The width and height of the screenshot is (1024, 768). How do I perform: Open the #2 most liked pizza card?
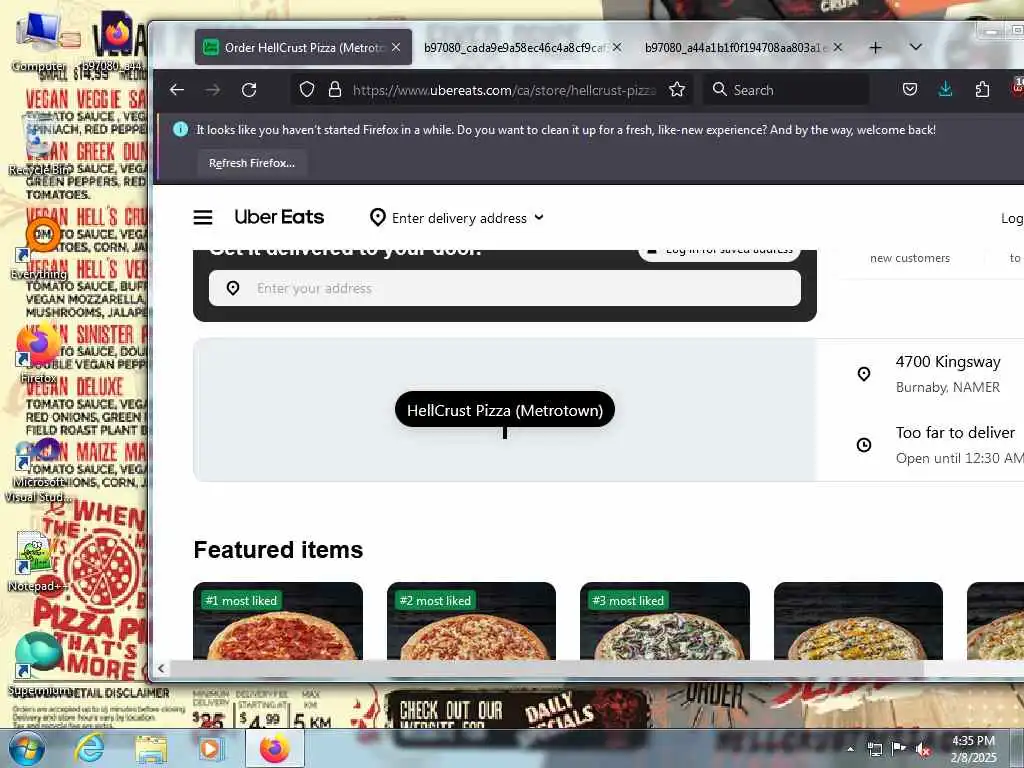point(471,621)
